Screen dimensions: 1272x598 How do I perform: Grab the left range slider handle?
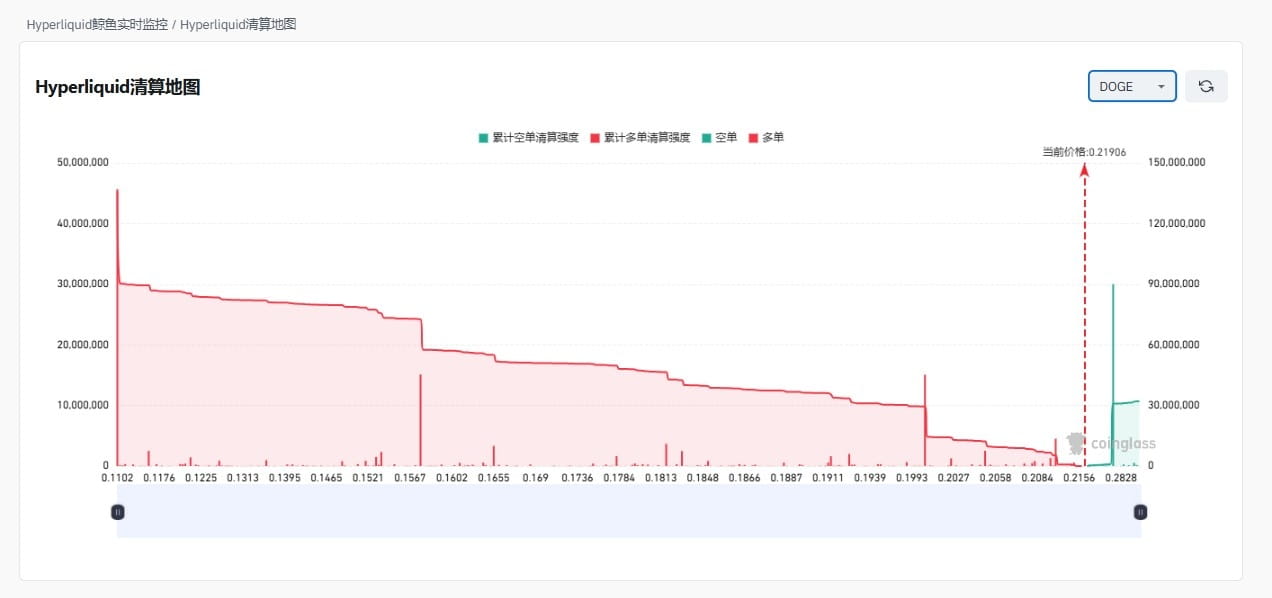click(117, 512)
